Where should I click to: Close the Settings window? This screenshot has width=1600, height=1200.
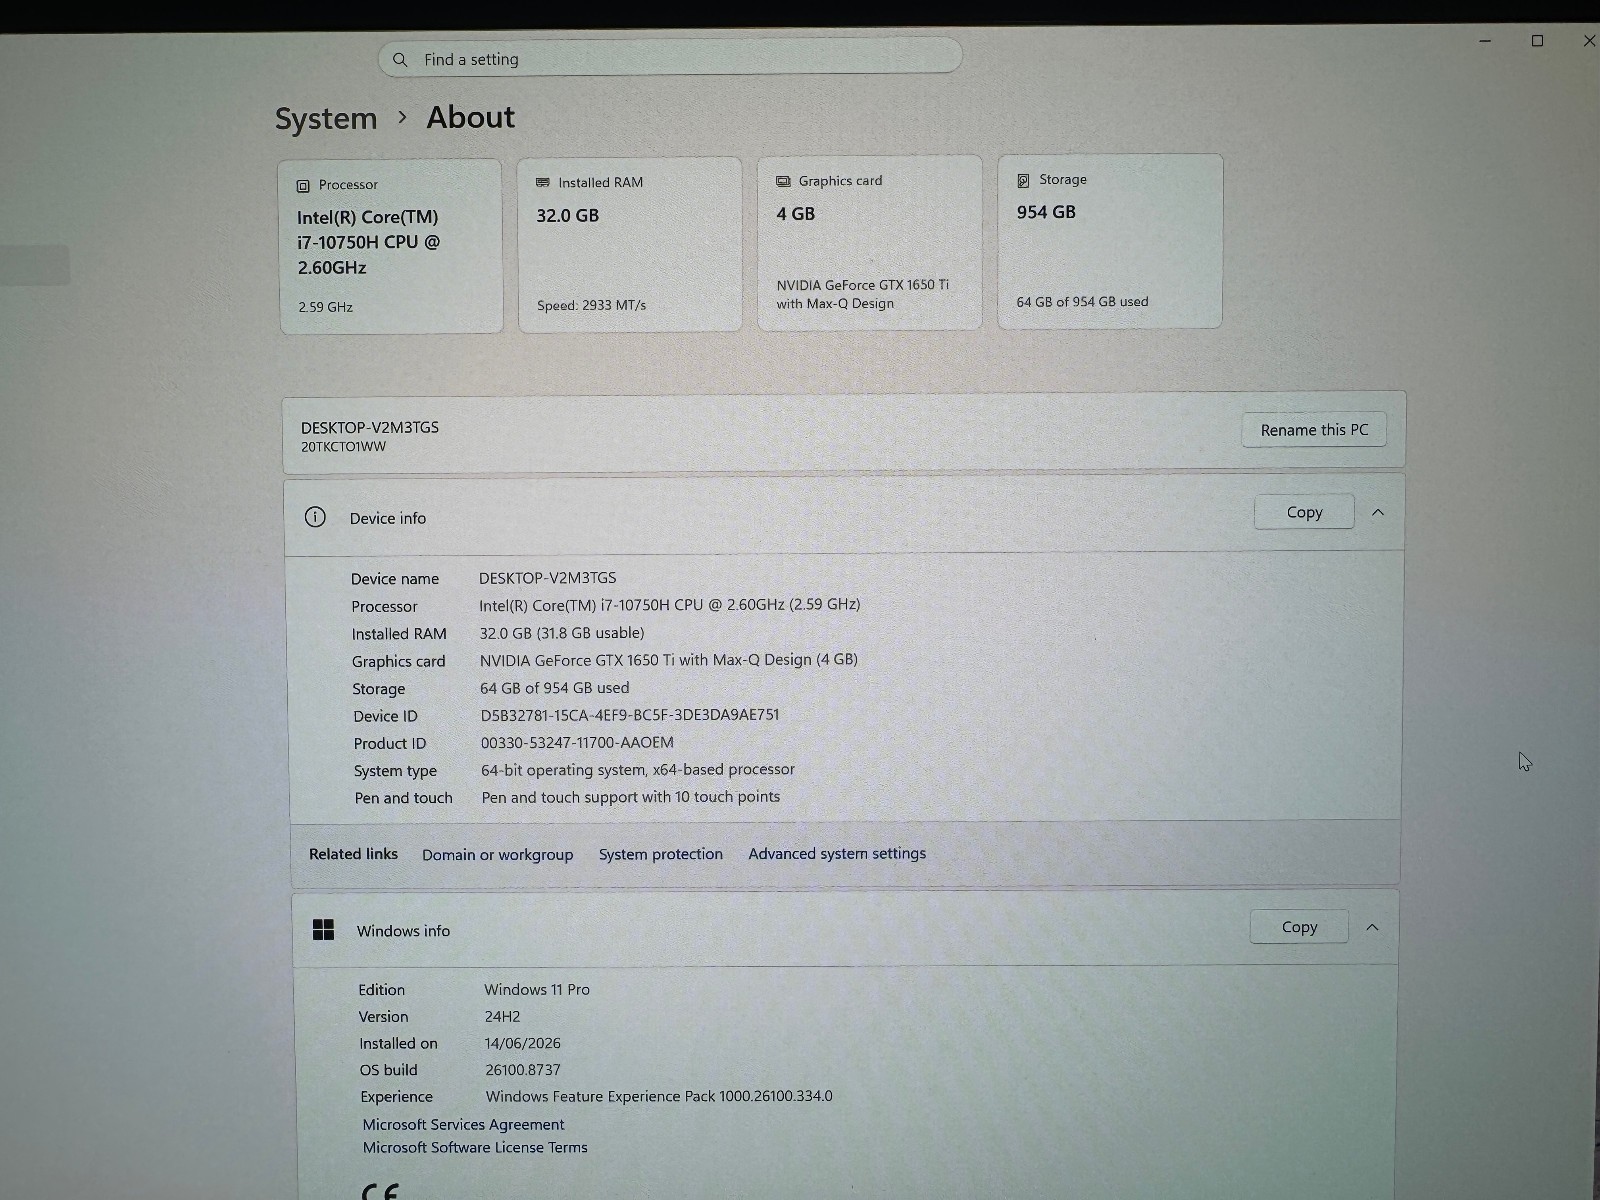click(1588, 41)
